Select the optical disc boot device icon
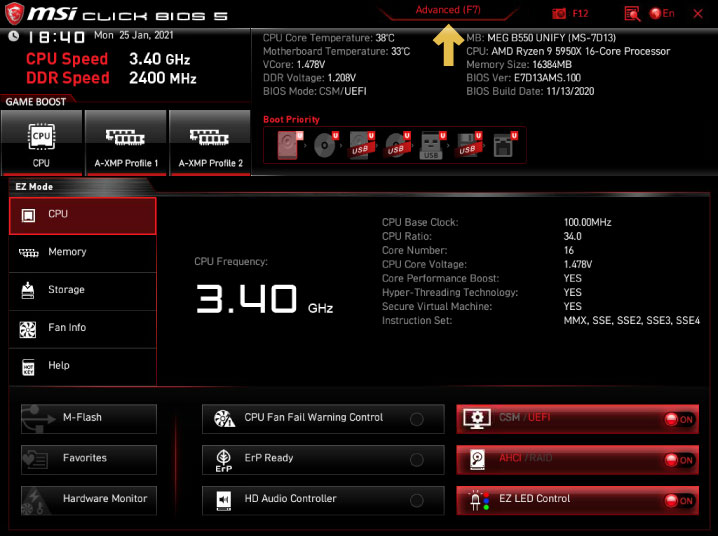Image resolution: width=718 pixels, height=536 pixels. click(326, 146)
